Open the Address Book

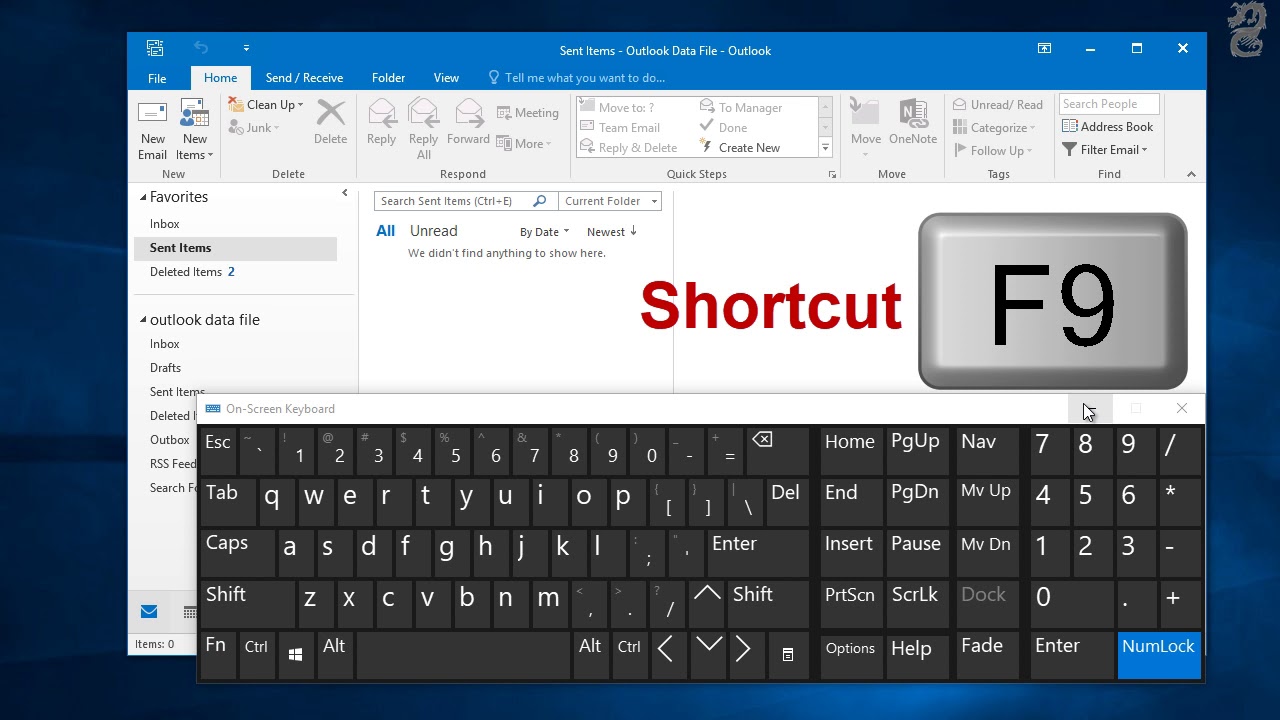[1108, 127]
